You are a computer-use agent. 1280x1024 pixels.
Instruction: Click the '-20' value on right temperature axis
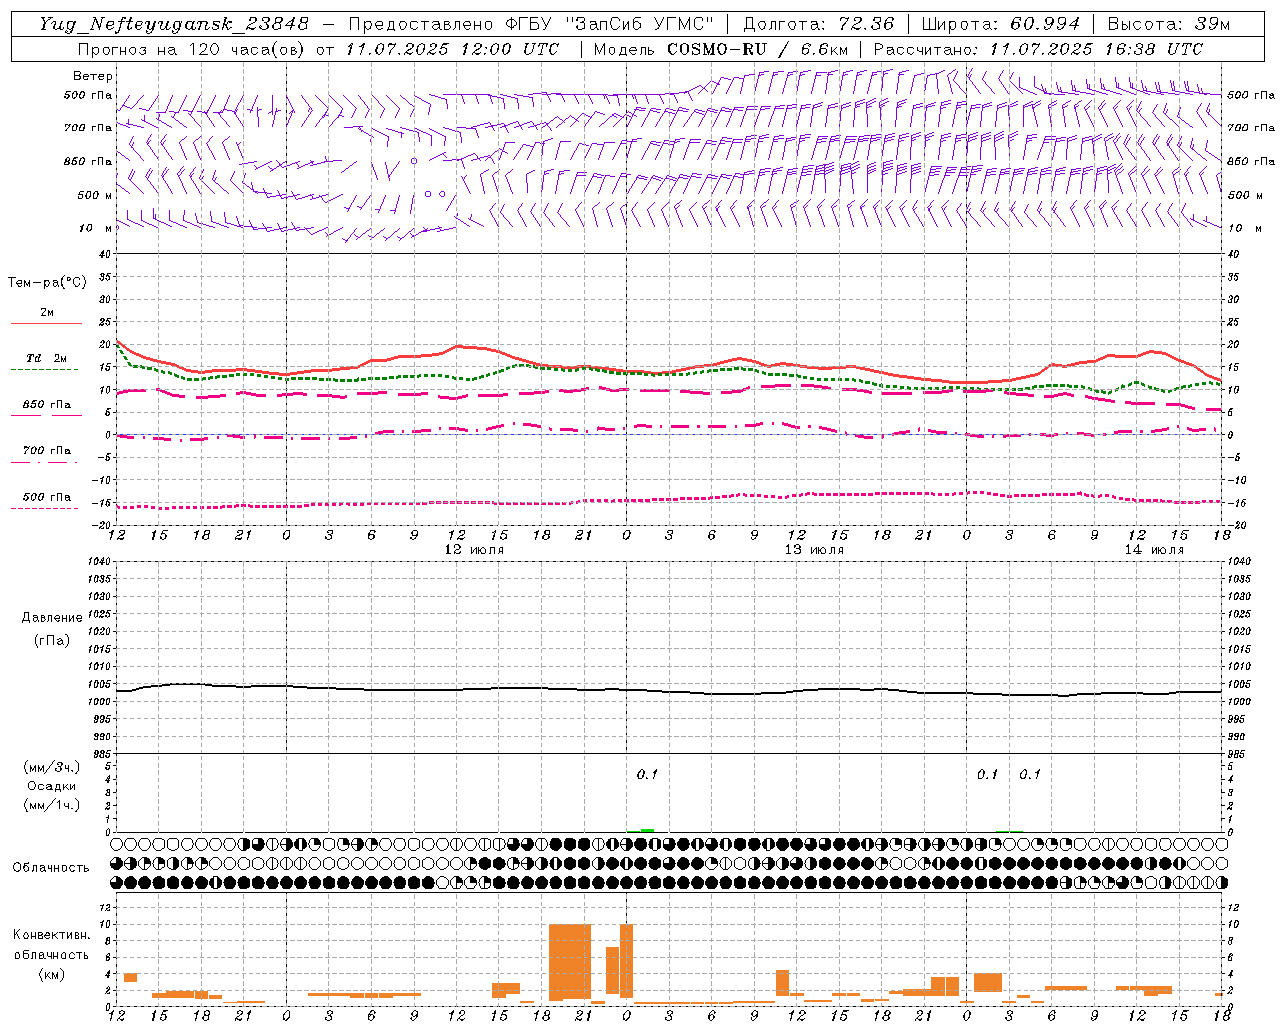[x=1235, y=525]
